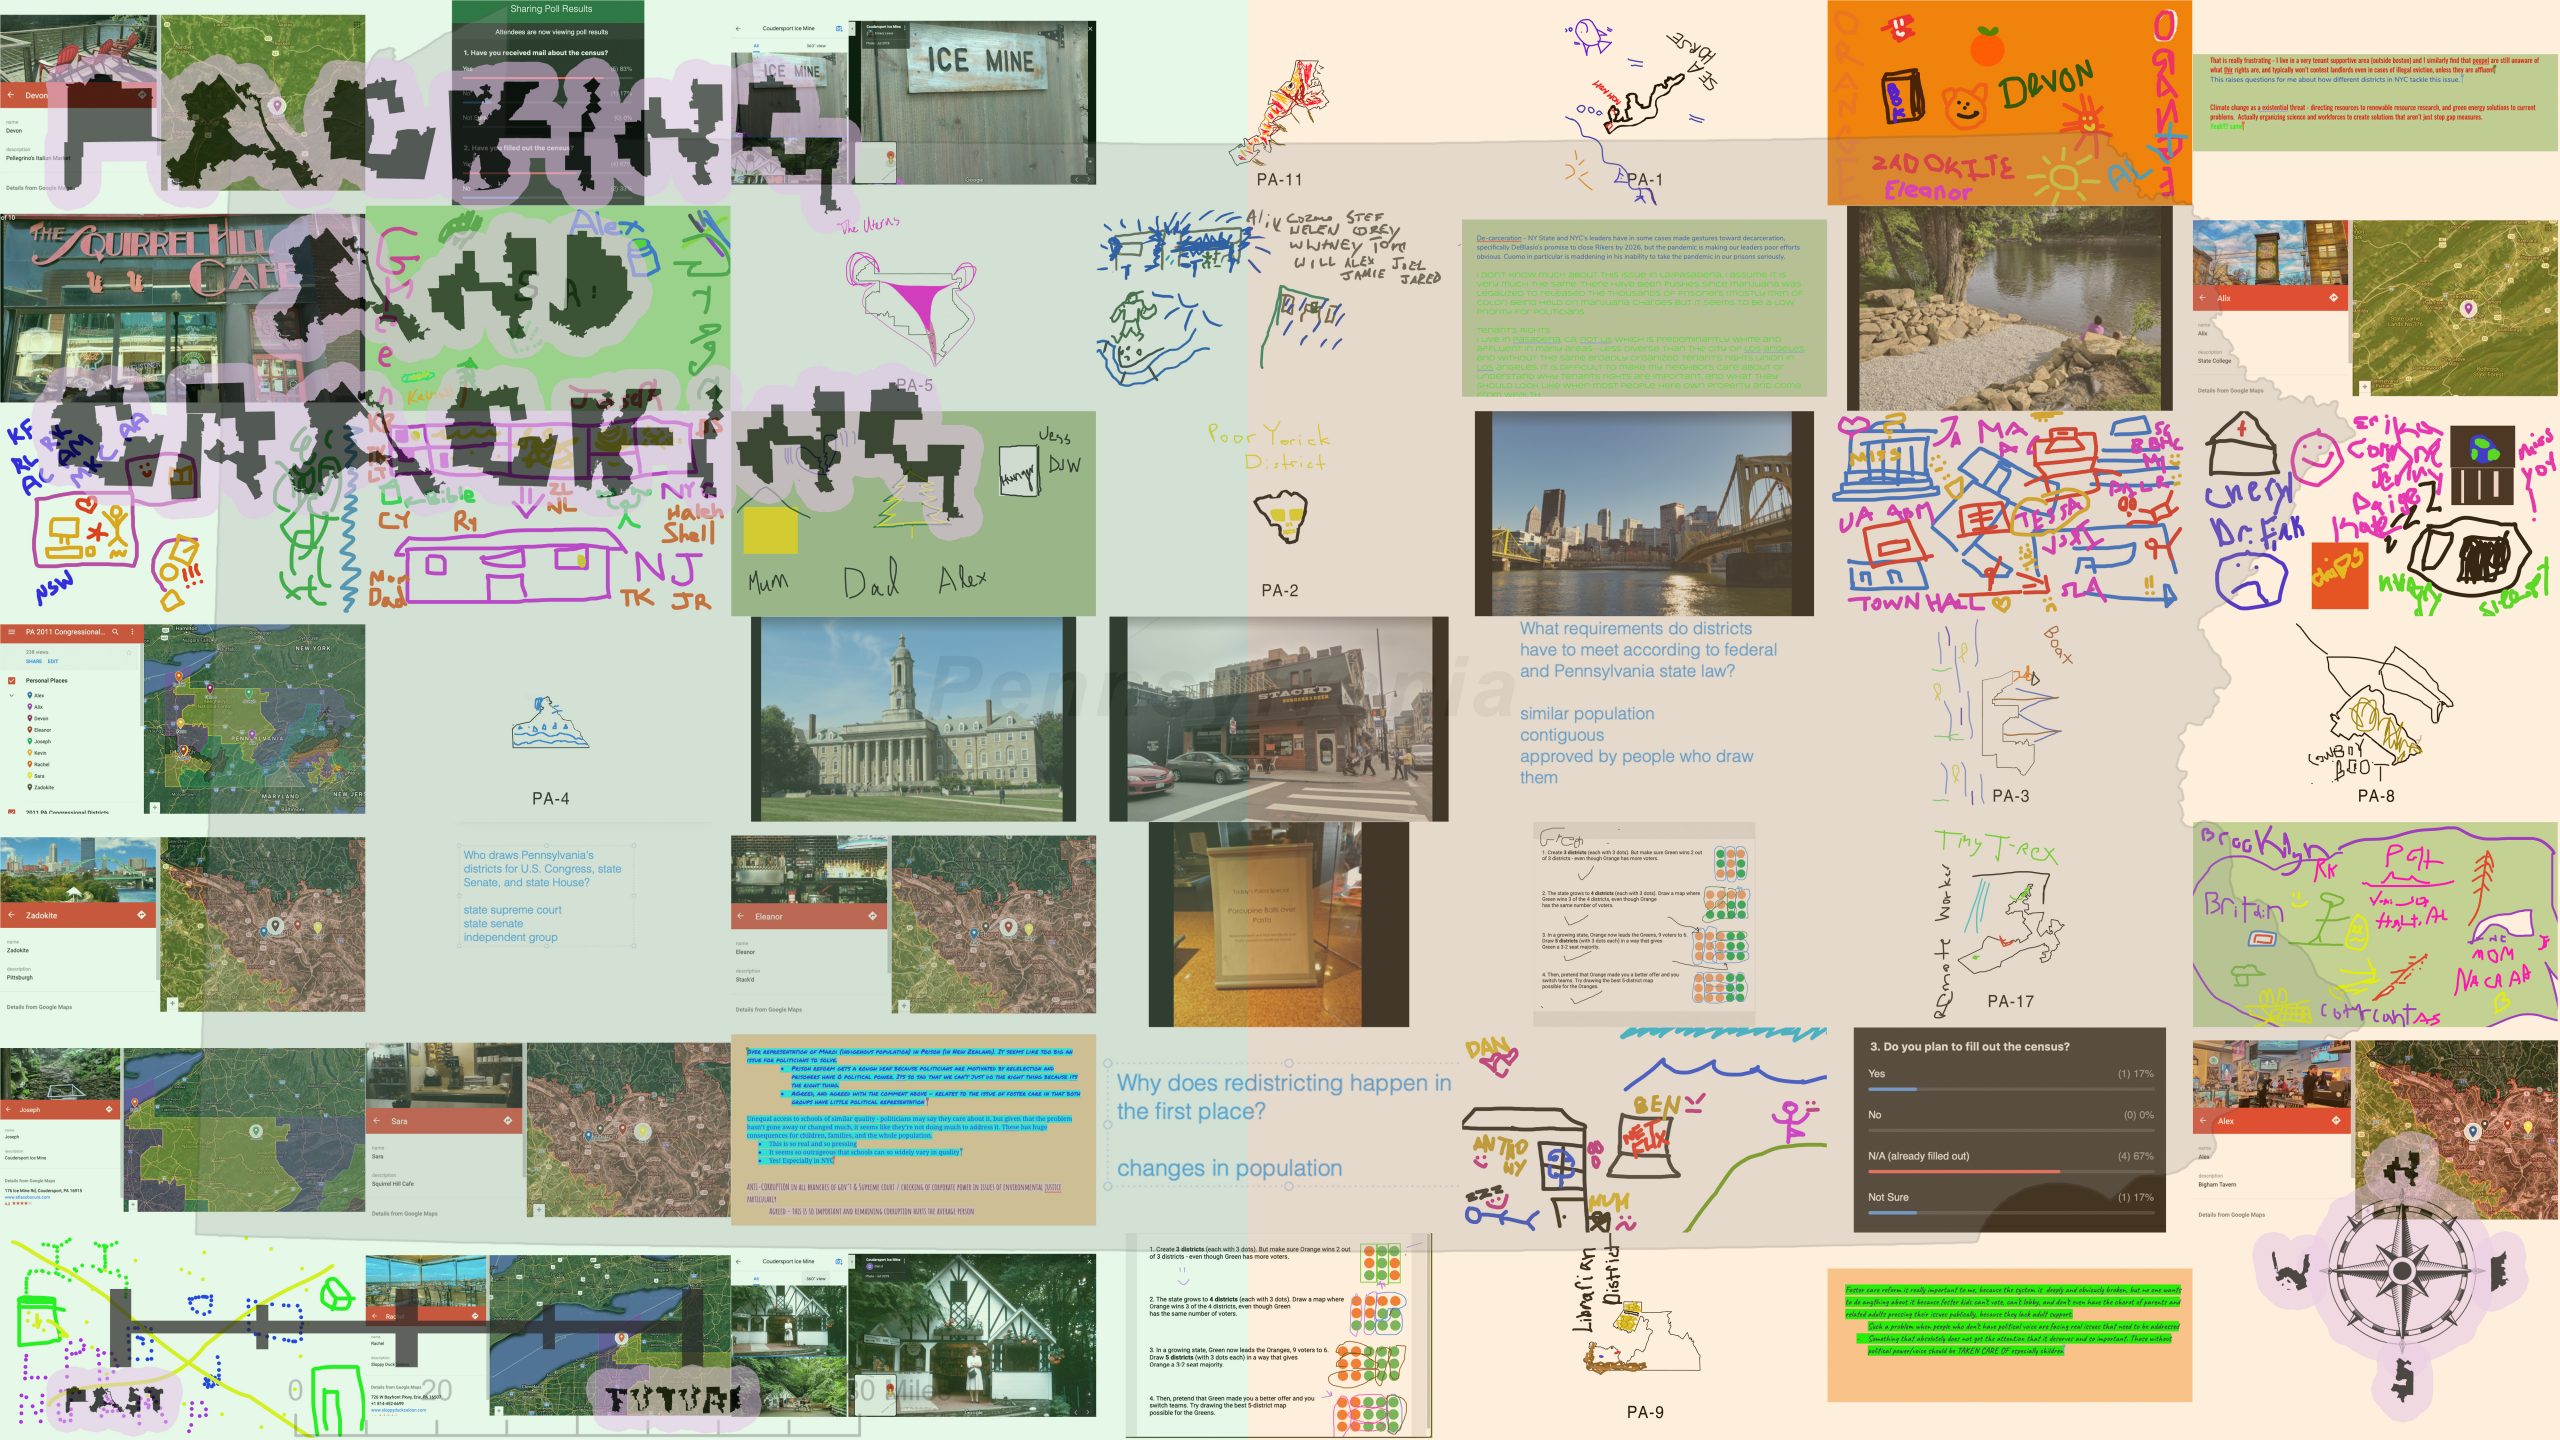
Task: Select Kevin in the Personal Places list
Action: pos(37,753)
